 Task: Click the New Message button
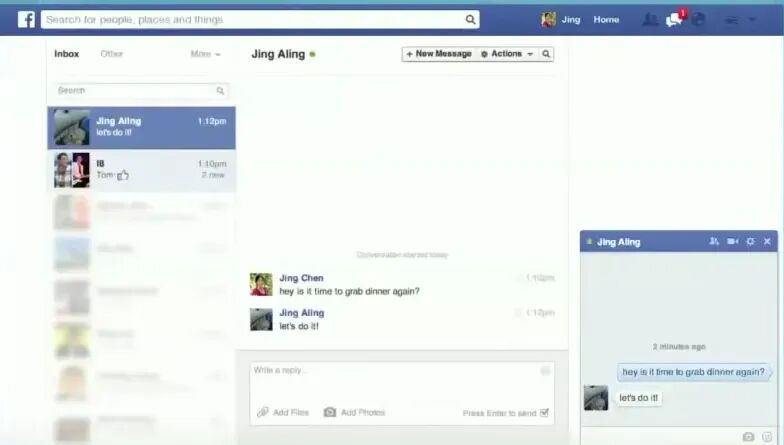click(439, 54)
